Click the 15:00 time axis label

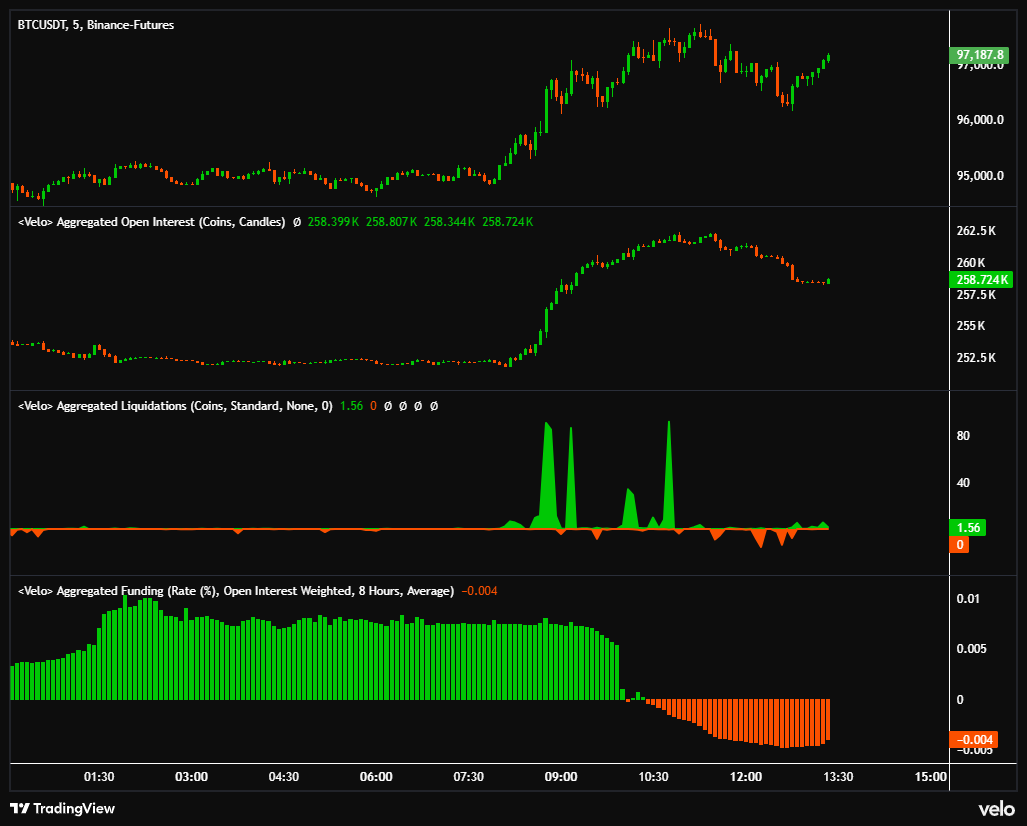(930, 777)
